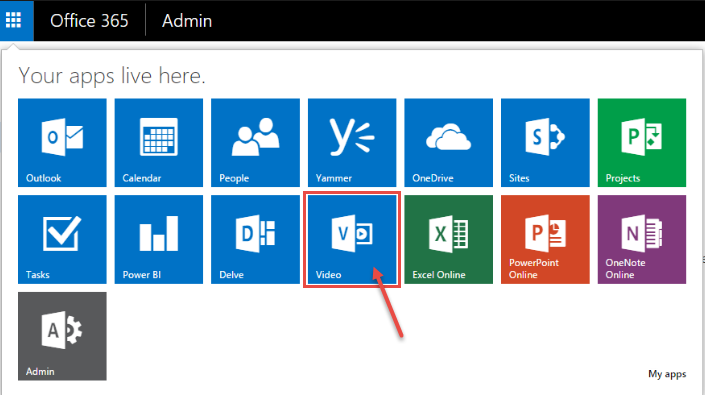Screen dimensions: 705x395
Task: Launch the Video app tile
Action: pos(352,239)
